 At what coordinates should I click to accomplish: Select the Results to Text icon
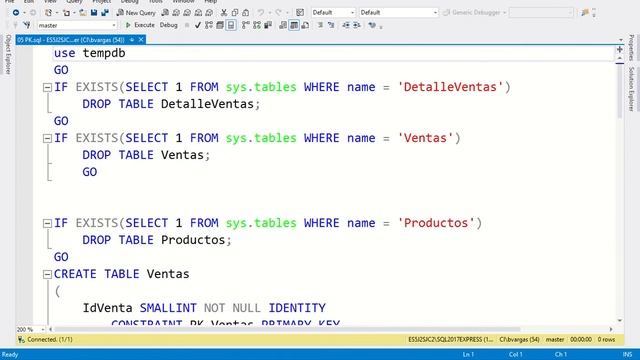(282, 25)
